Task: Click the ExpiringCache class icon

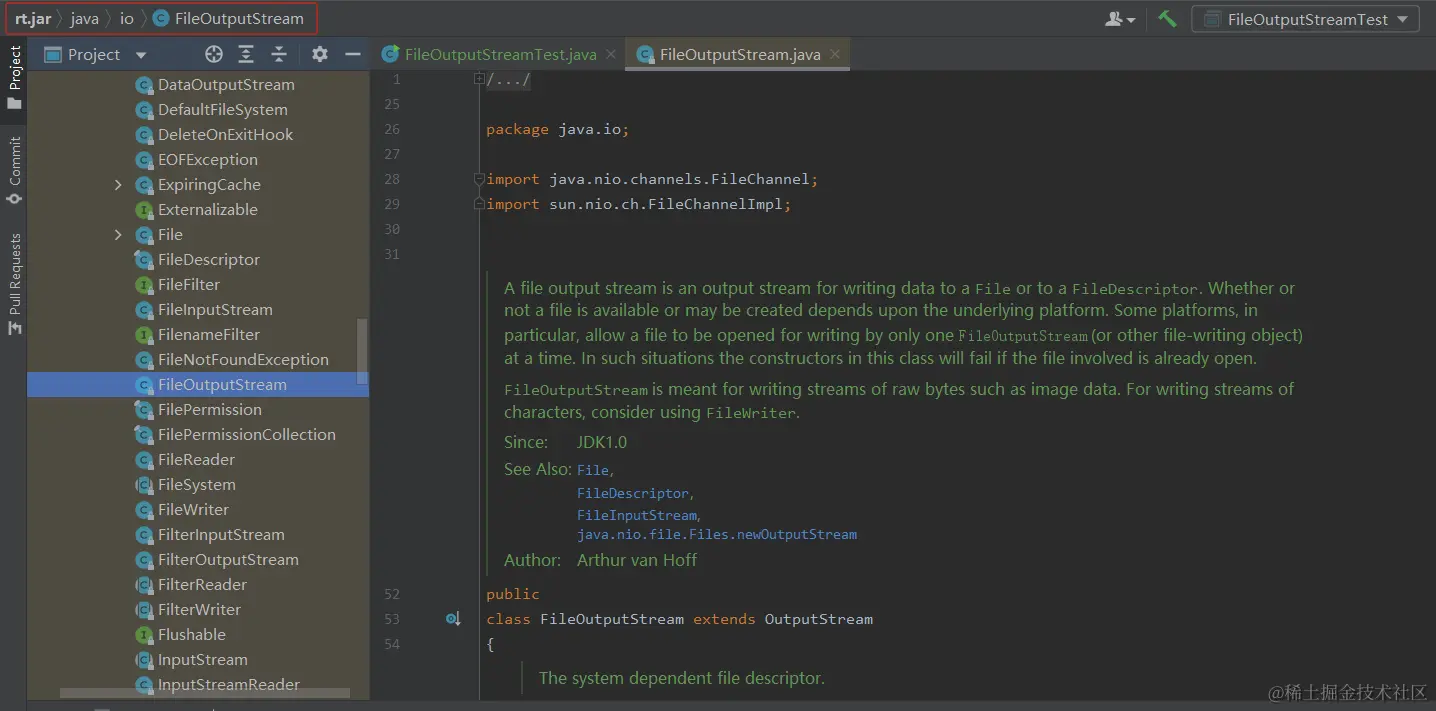Action: point(143,184)
